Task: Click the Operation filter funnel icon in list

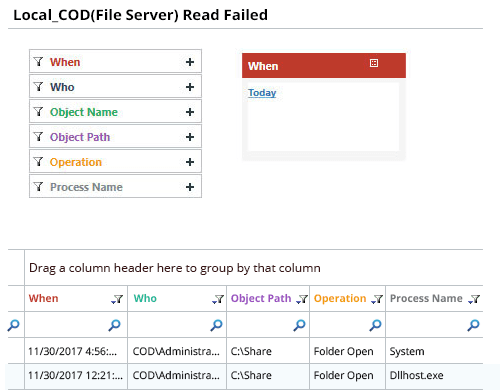Action: [x=39, y=162]
